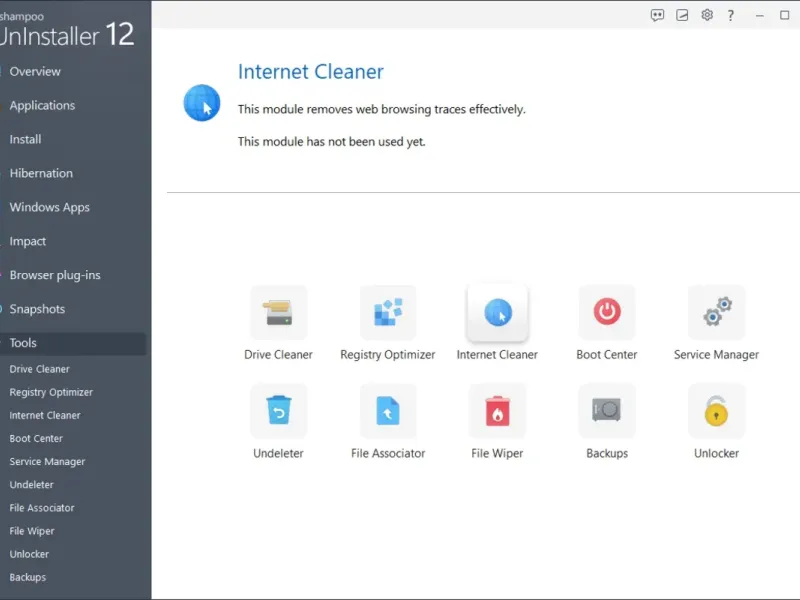Click the Internet Cleaner heading title
This screenshot has width=800, height=600.
311,72
